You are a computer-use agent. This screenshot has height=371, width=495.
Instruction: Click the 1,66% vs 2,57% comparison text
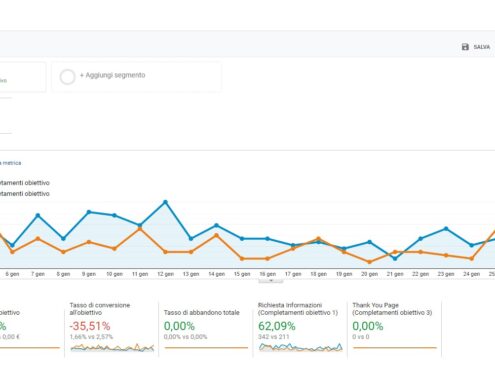[91, 337]
